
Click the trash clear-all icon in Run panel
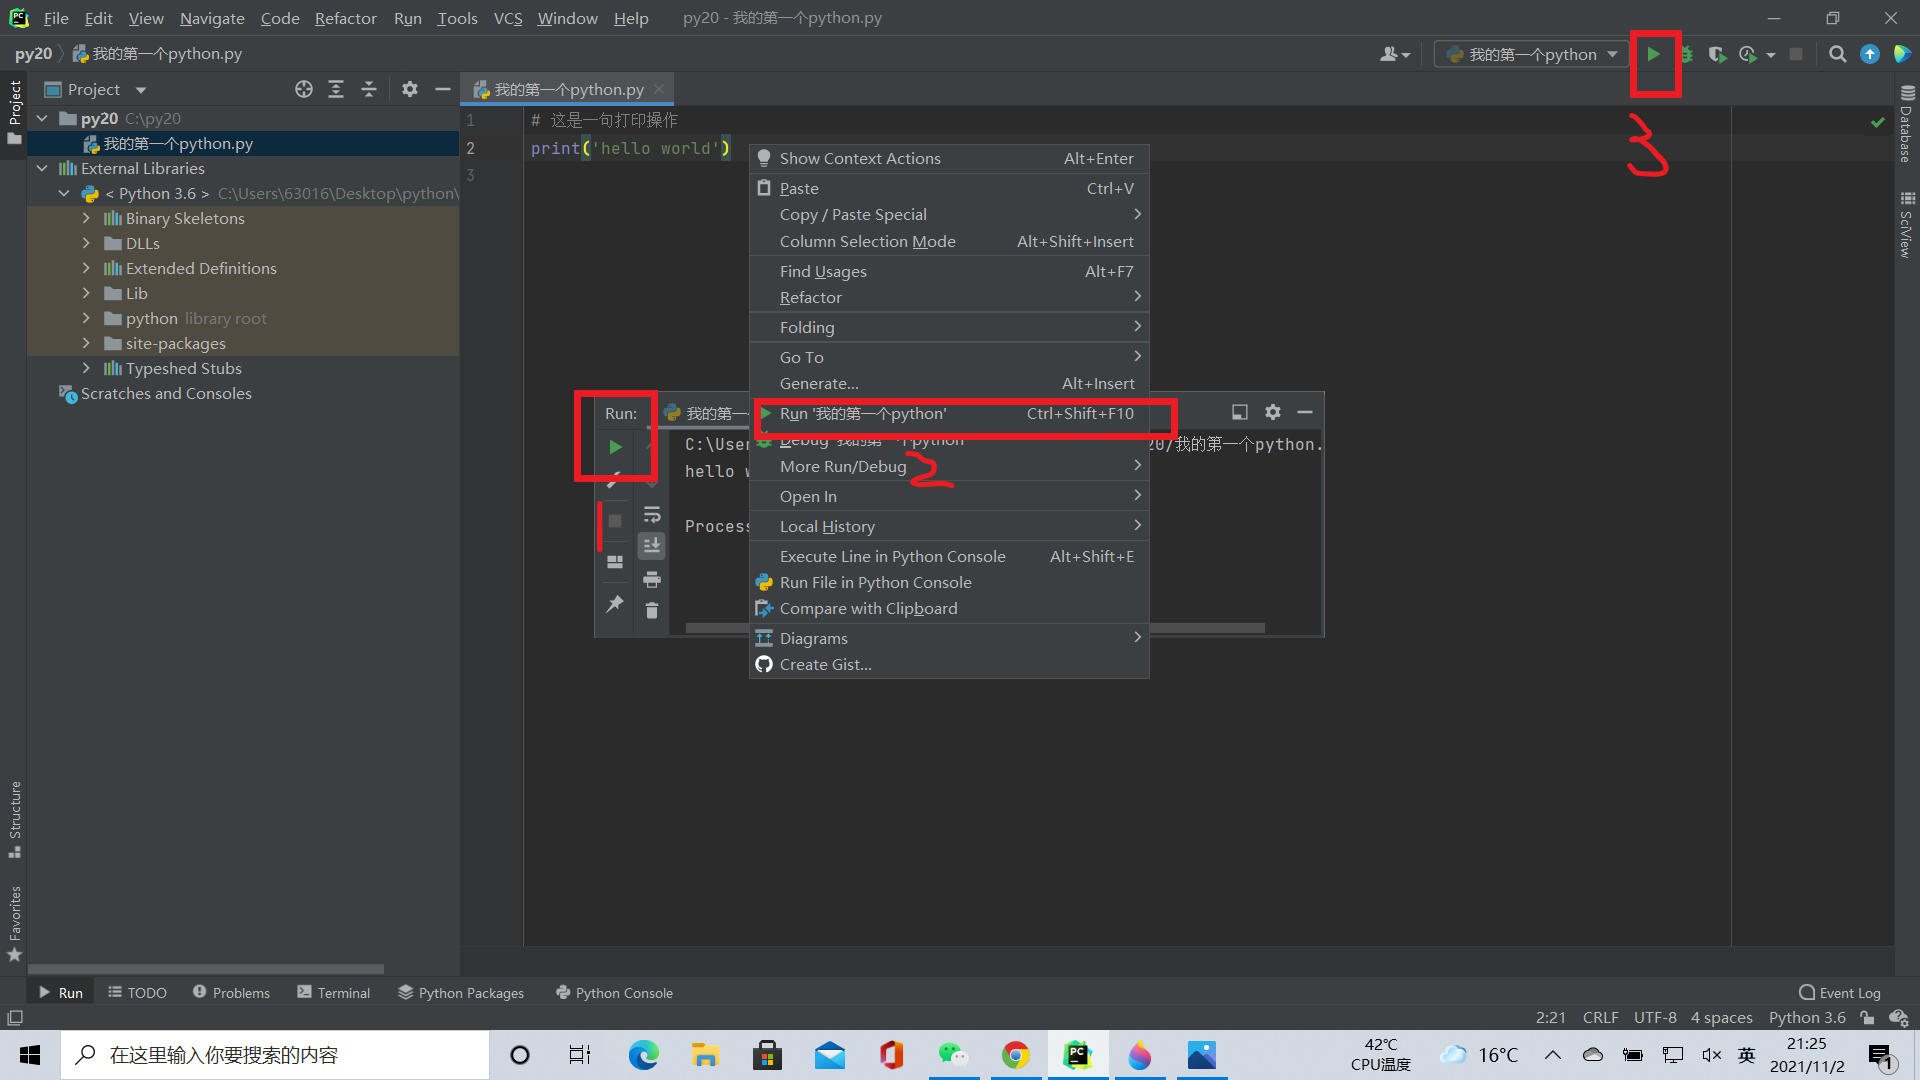[652, 611]
